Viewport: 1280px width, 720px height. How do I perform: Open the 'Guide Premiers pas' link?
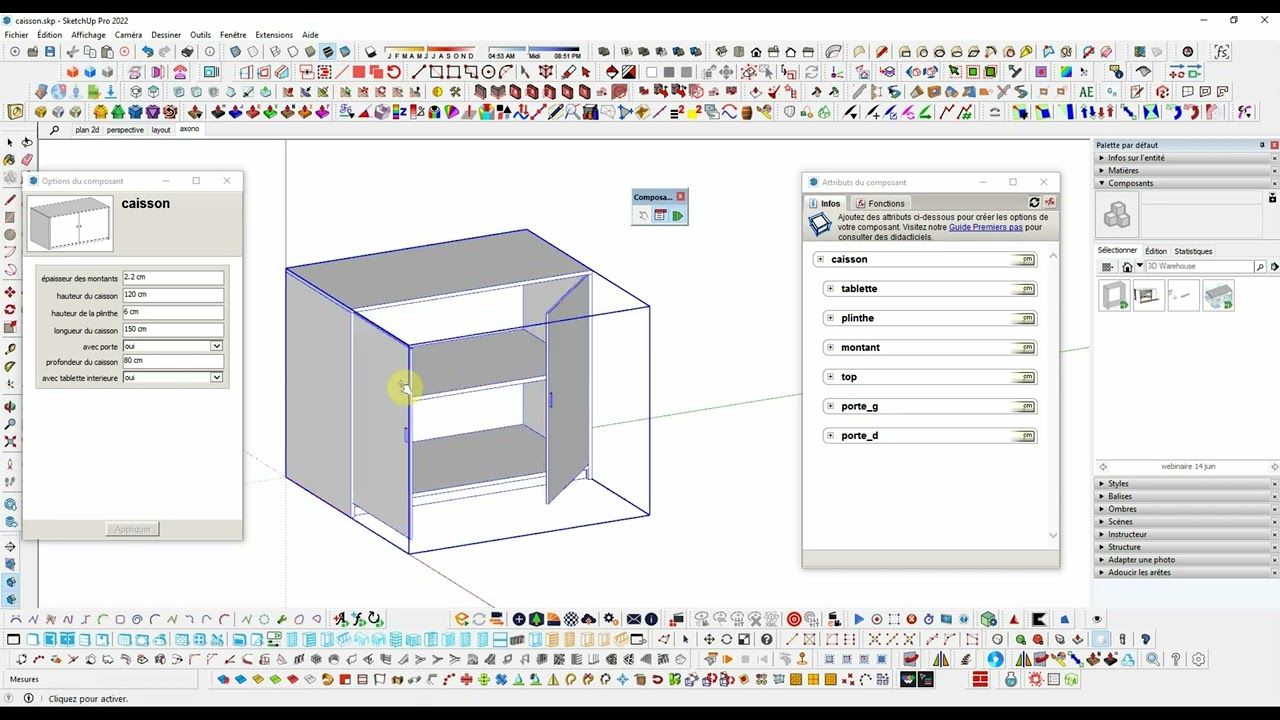pos(986,227)
